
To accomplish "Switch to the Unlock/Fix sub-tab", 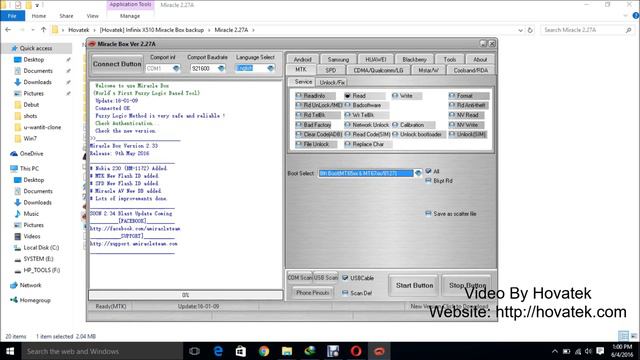I will 332,82.
